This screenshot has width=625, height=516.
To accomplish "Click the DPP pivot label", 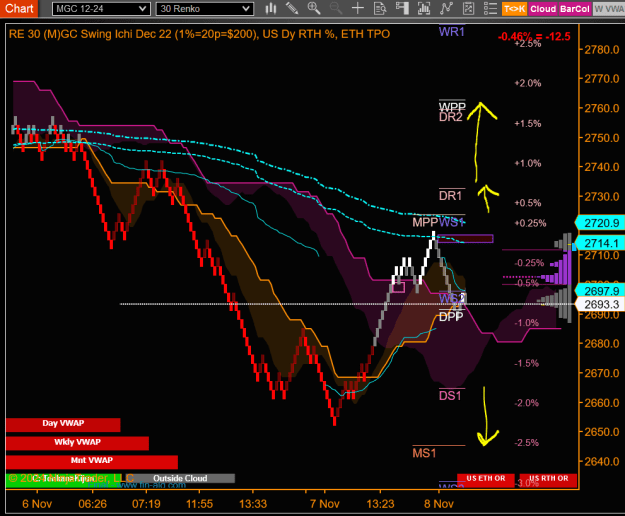I will pos(451,317).
